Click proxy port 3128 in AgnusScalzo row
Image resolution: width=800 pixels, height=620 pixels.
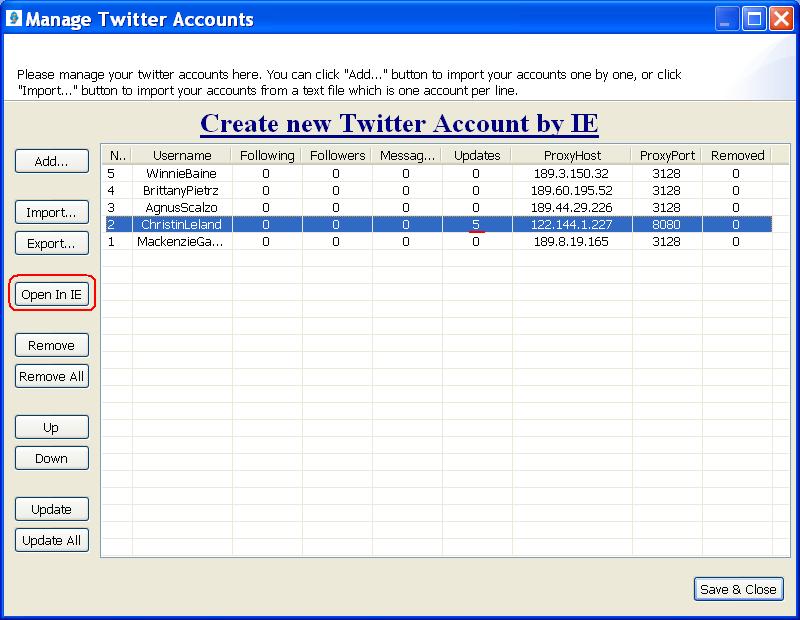pos(666,208)
